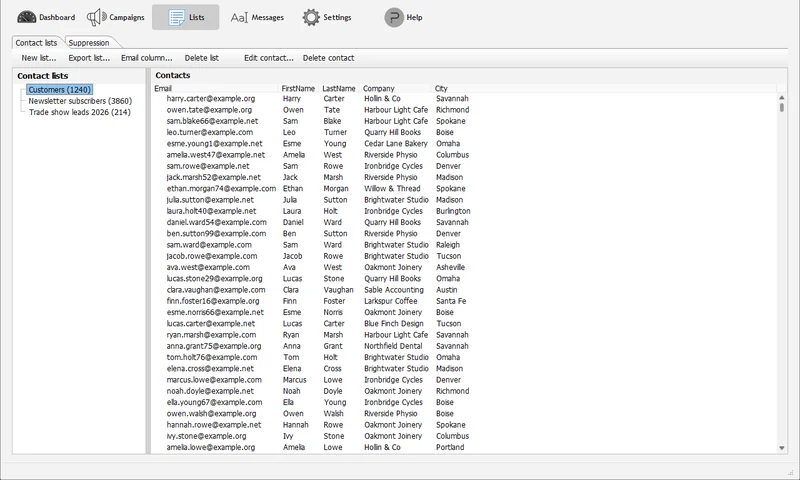Sort by the LastName column header
The height and width of the screenshot is (480, 800).
(339, 88)
